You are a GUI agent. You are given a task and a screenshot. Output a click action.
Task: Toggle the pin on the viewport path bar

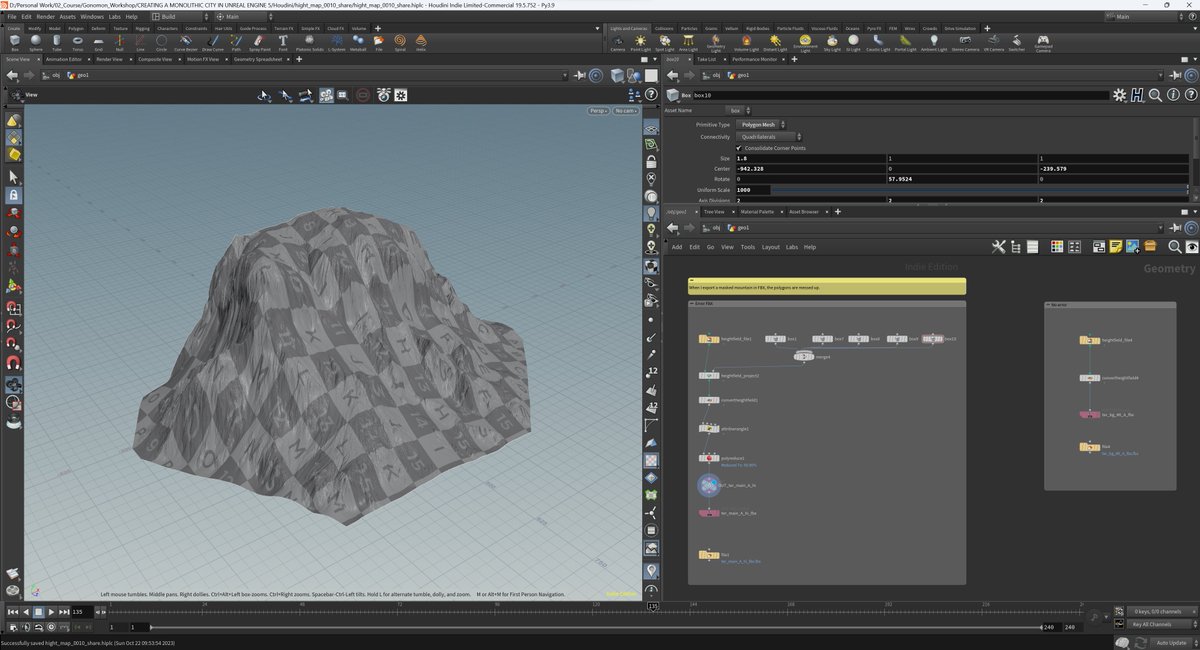579,75
